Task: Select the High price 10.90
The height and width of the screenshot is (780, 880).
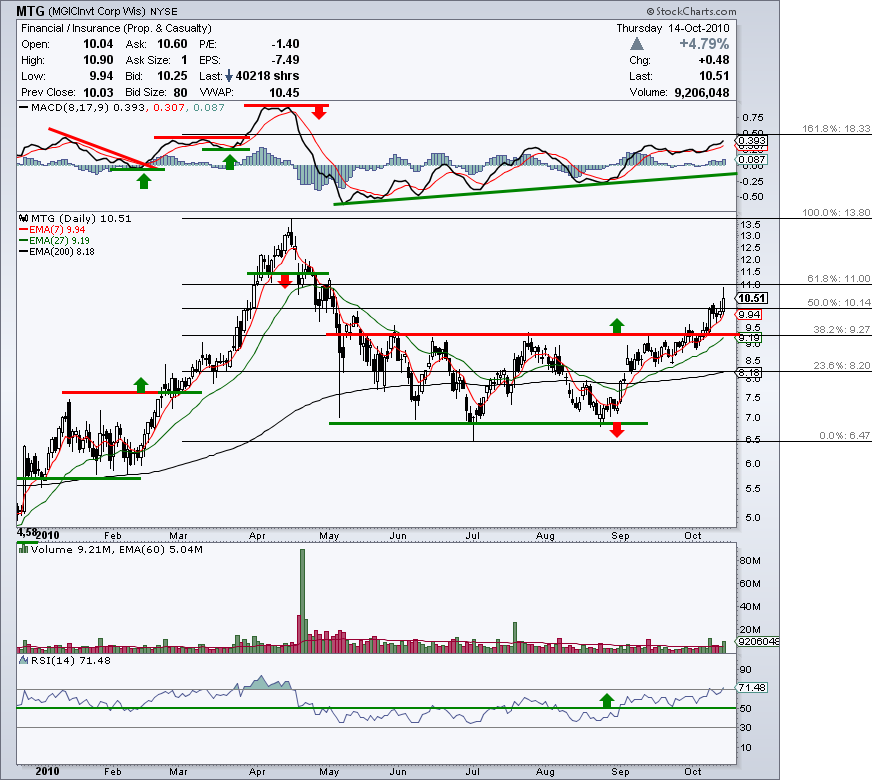Action: (x=98, y=60)
